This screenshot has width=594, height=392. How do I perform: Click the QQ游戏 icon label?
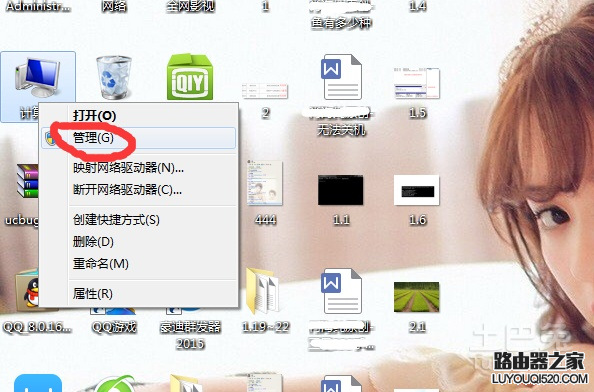pos(114,327)
